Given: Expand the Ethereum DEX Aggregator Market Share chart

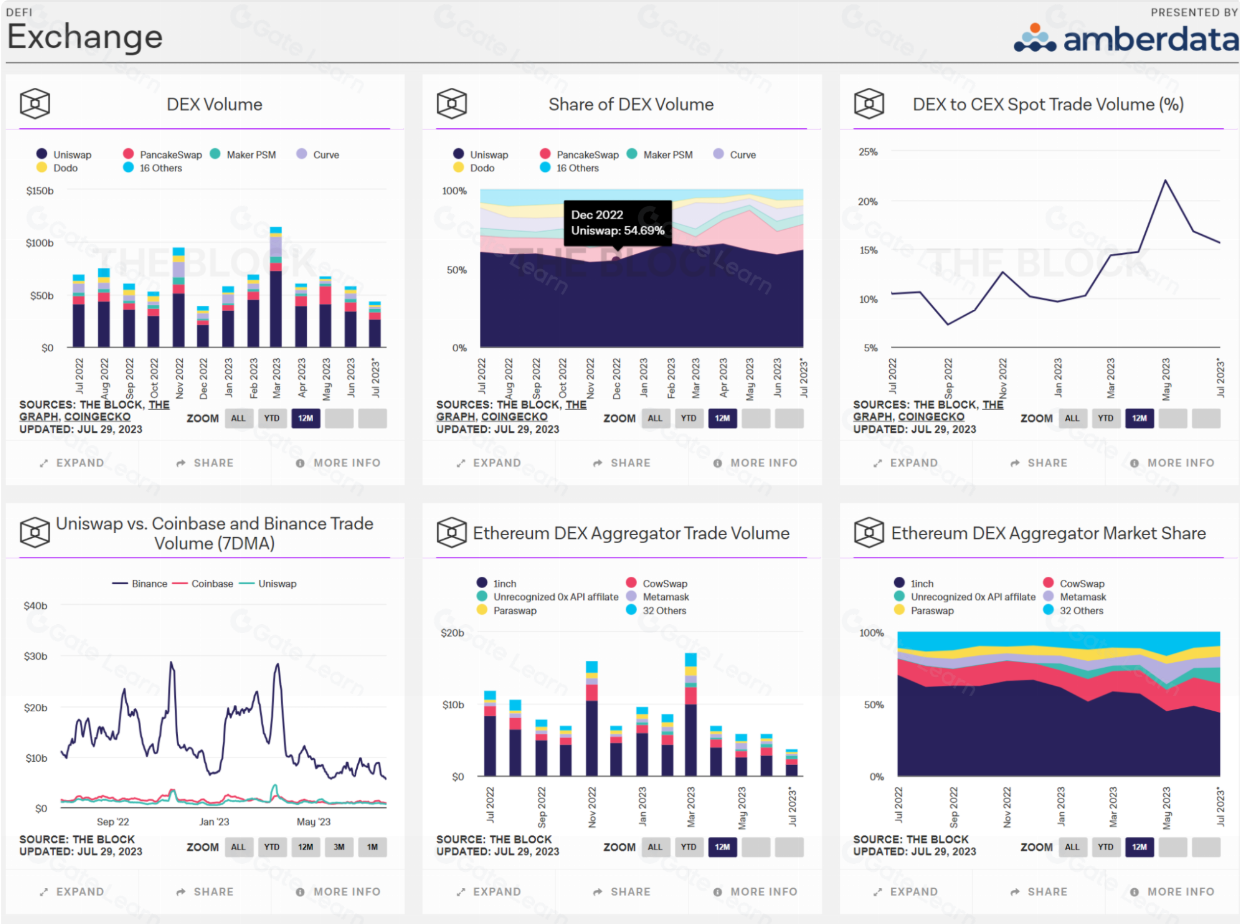Looking at the screenshot, I should coord(904,892).
